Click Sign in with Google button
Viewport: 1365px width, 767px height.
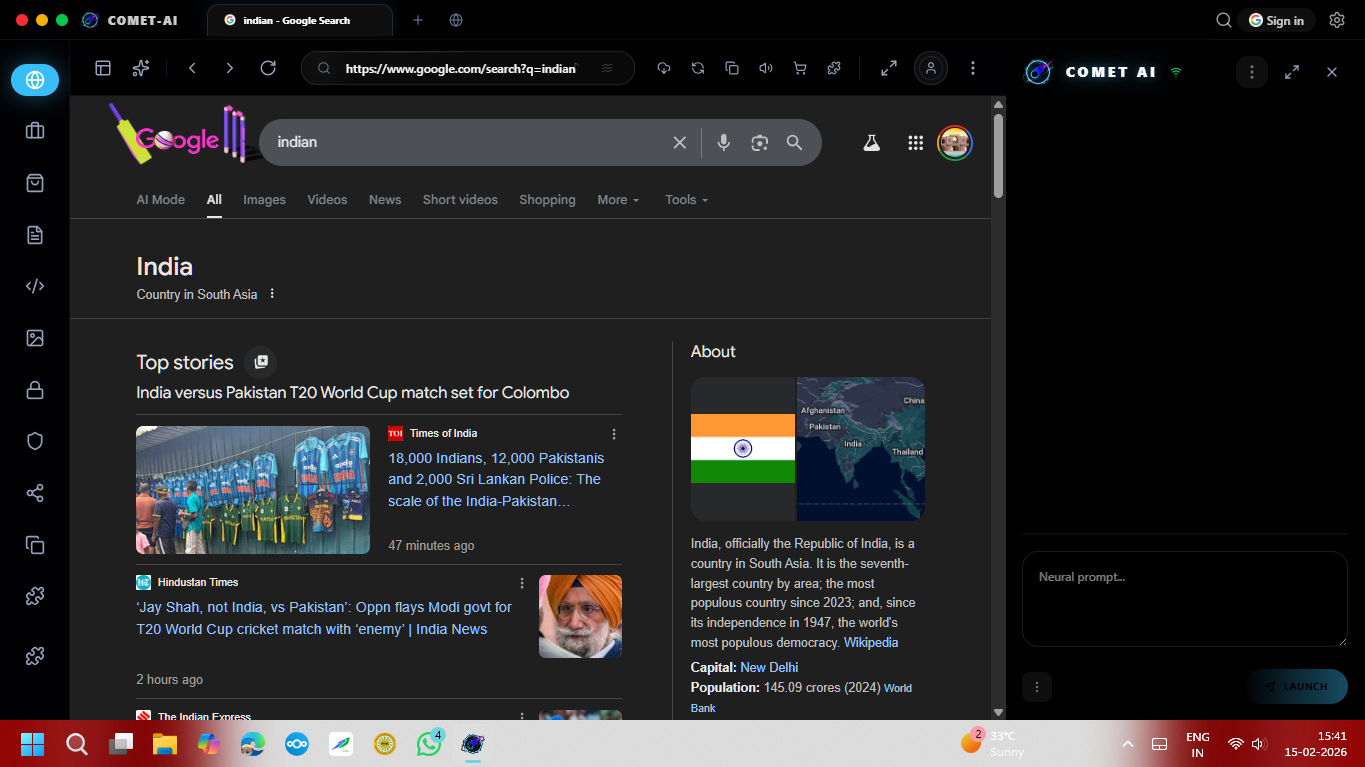tap(1276, 20)
